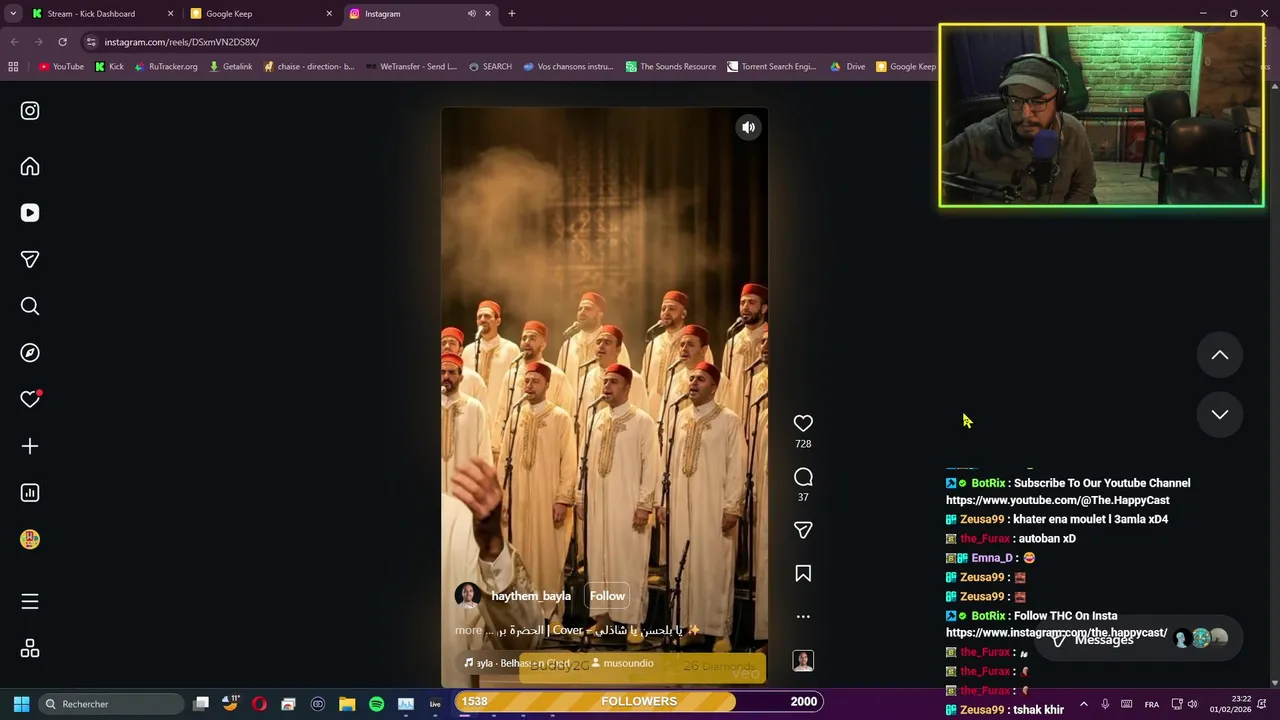Open Notifications heart in sidebar
1280x720 pixels.
(x=30, y=399)
